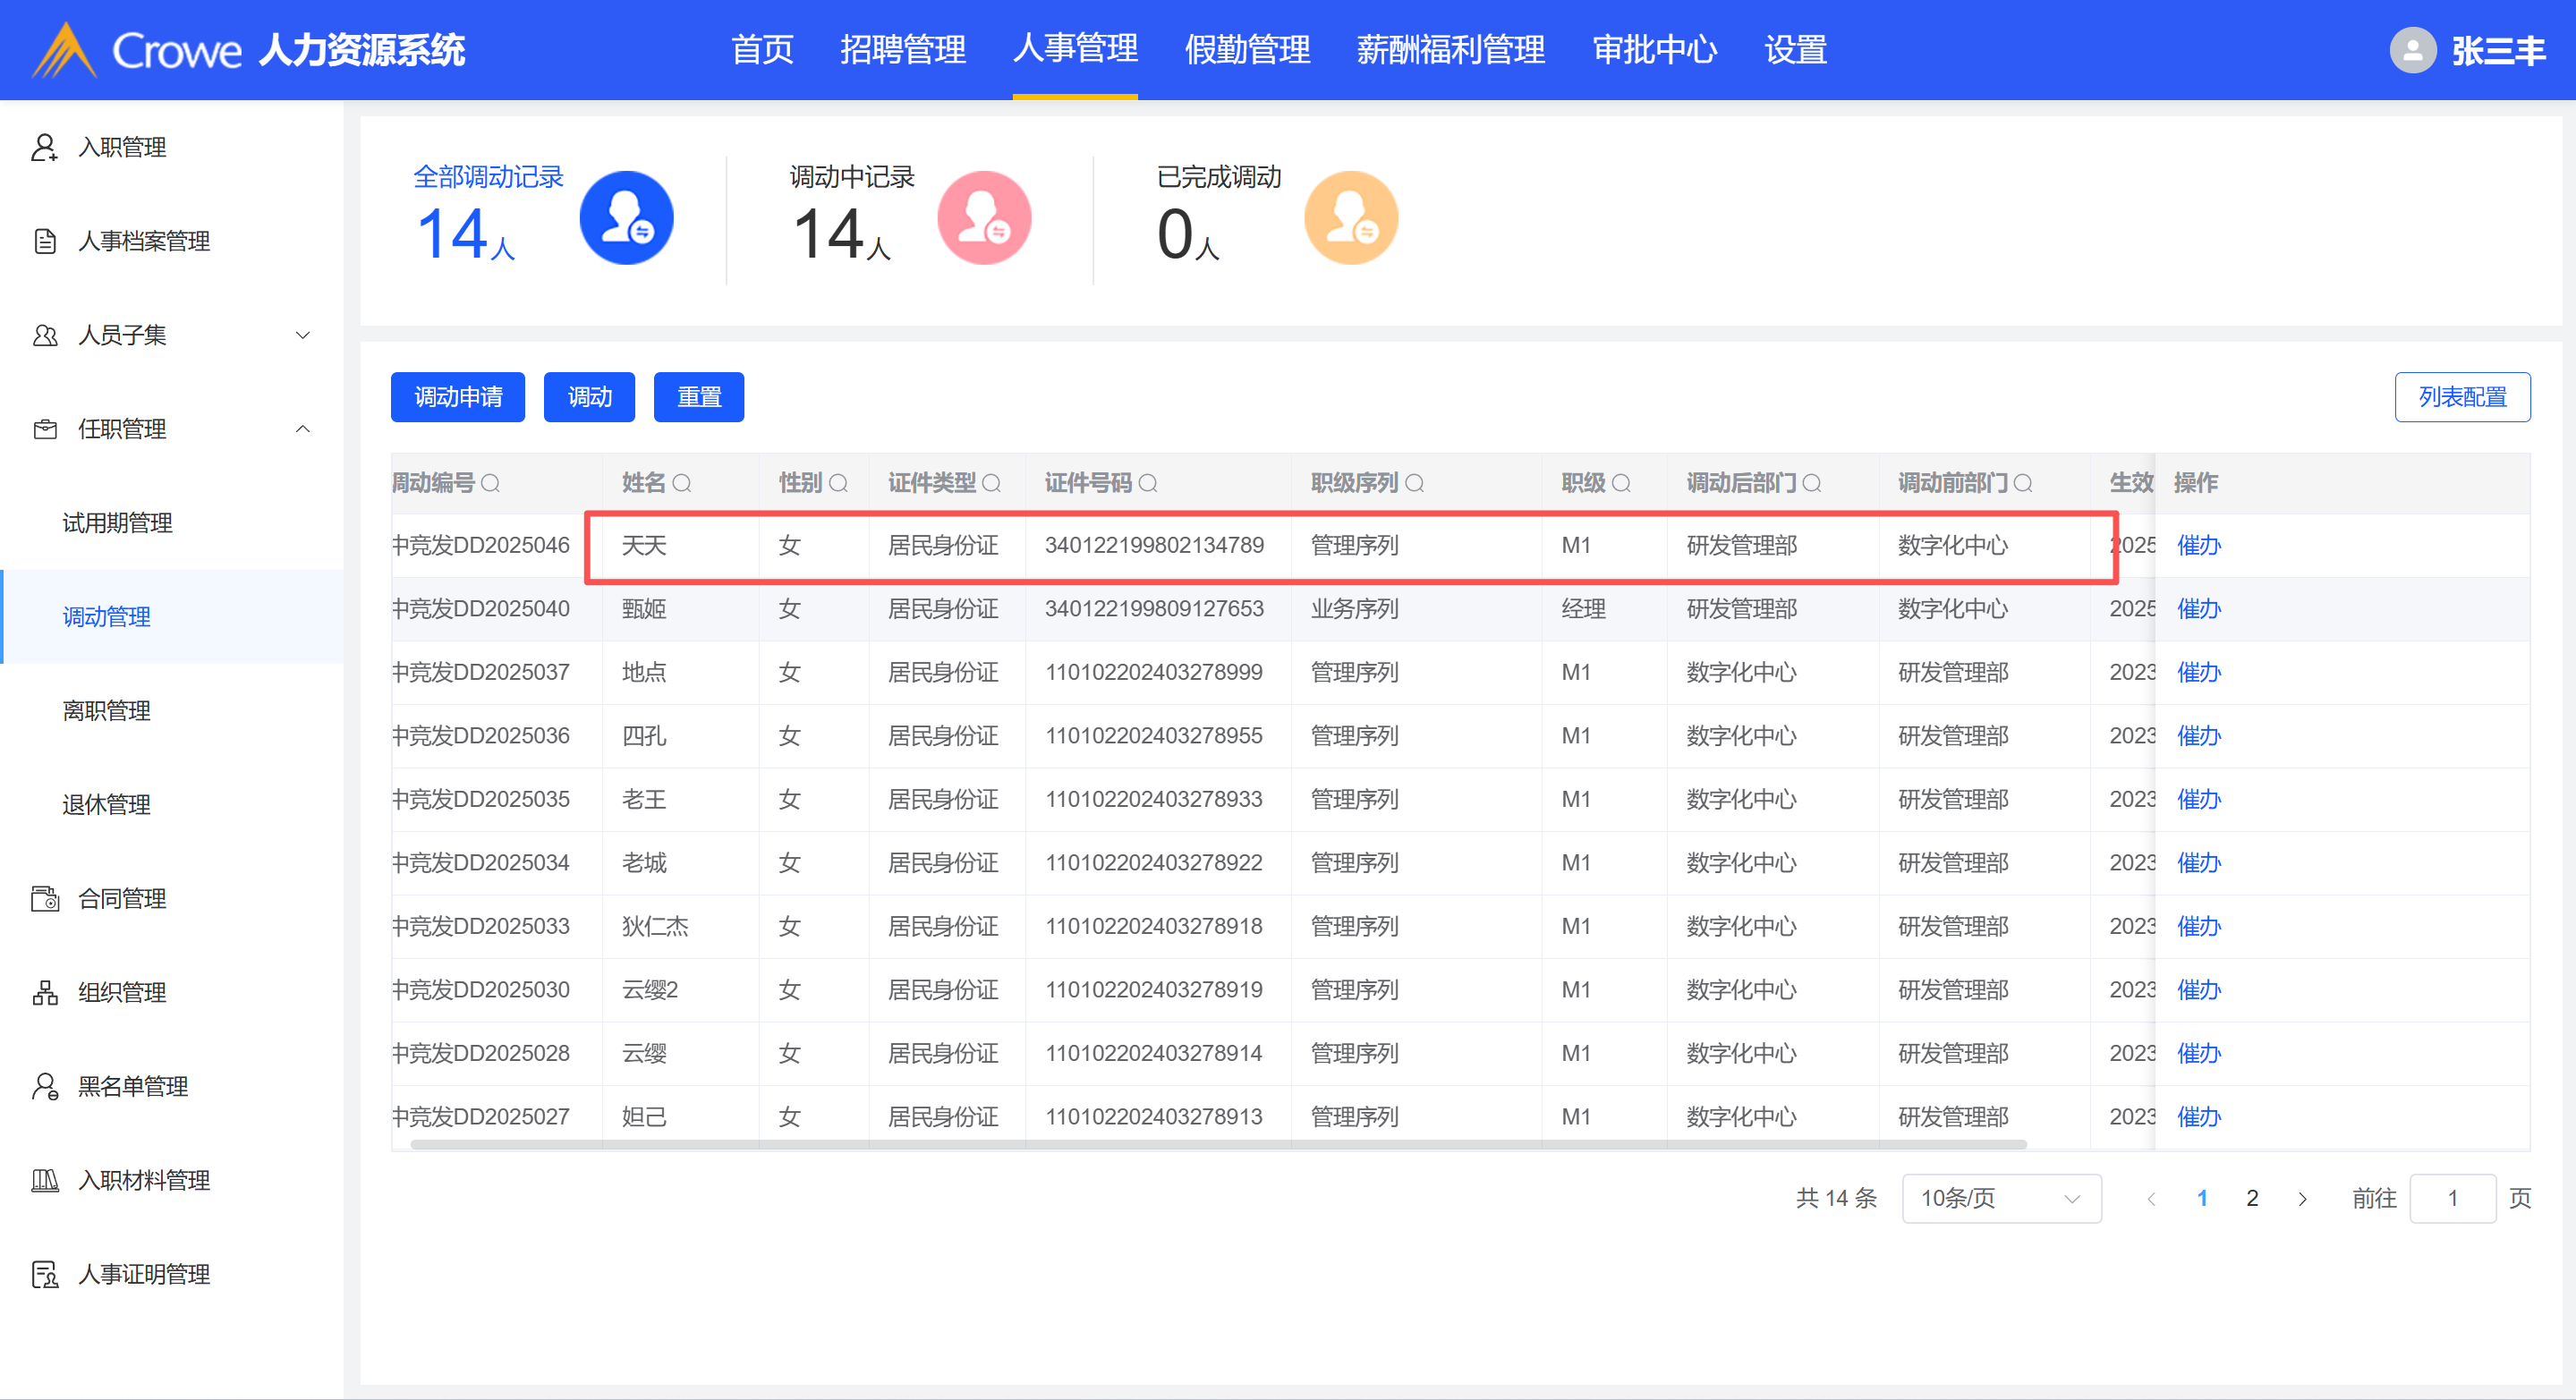Click the search icon beside 职级序列 header
Image resolution: width=2576 pixels, height=1400 pixels.
point(1415,484)
